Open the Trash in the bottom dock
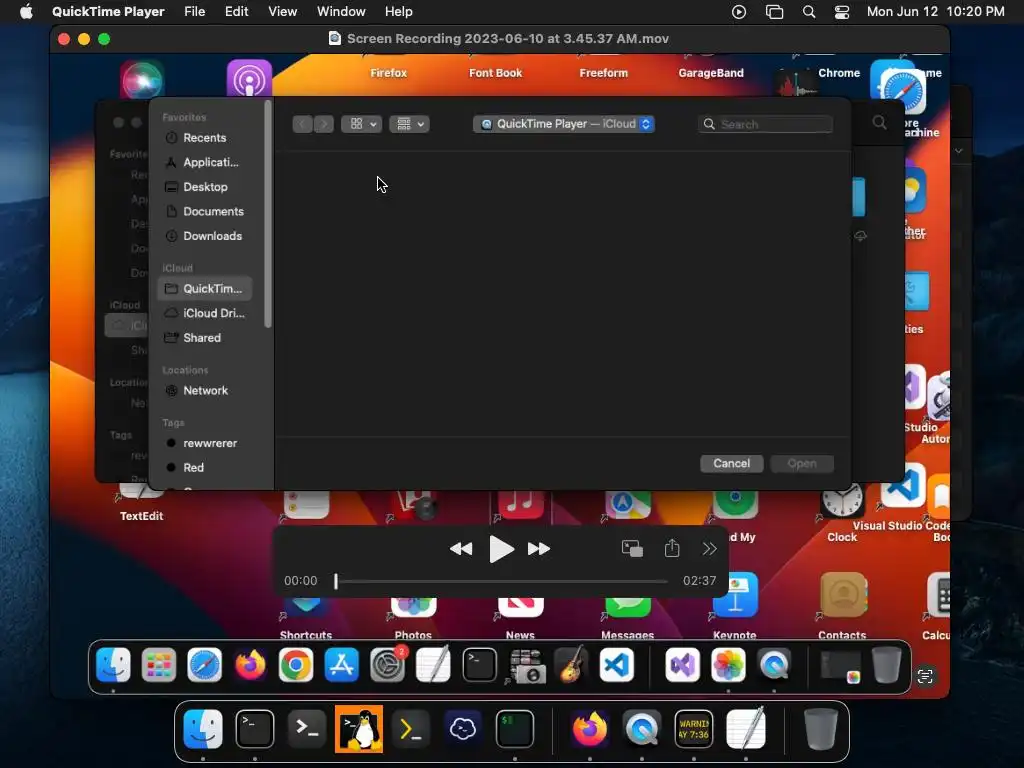This screenshot has width=1024, height=768. pyautogui.click(x=820, y=729)
